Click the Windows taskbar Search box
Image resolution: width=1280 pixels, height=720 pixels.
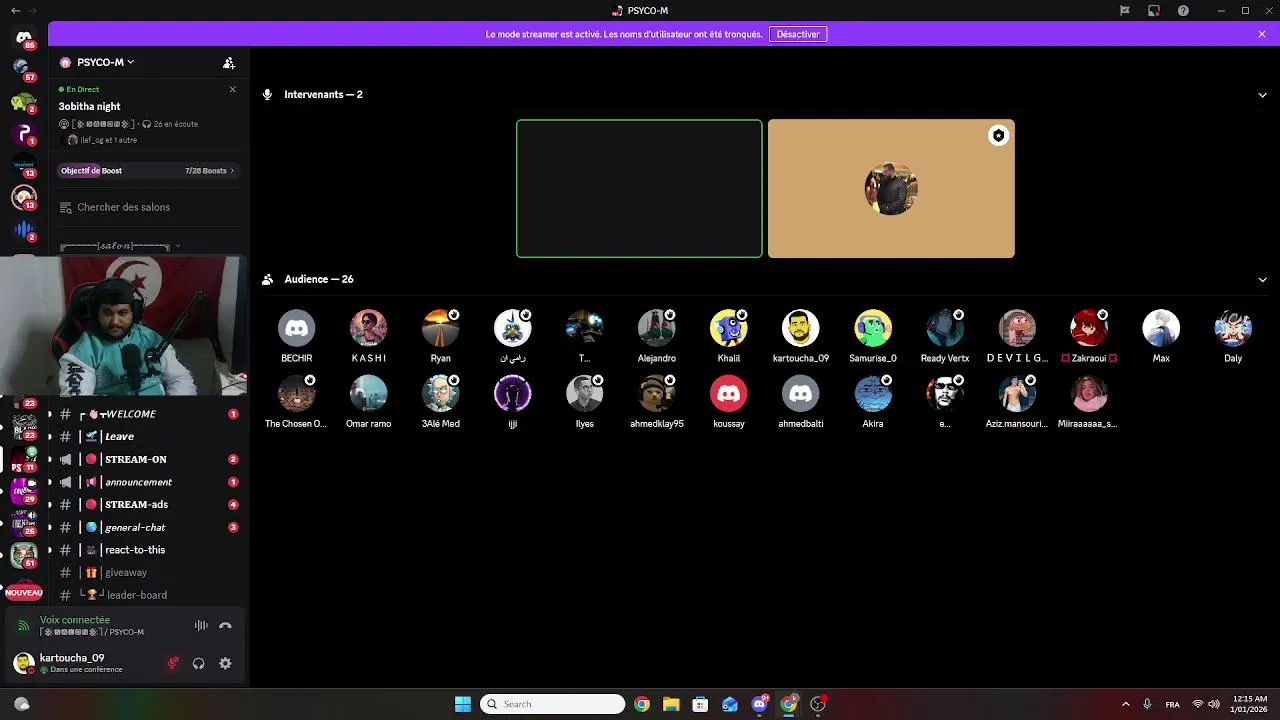[x=553, y=704]
